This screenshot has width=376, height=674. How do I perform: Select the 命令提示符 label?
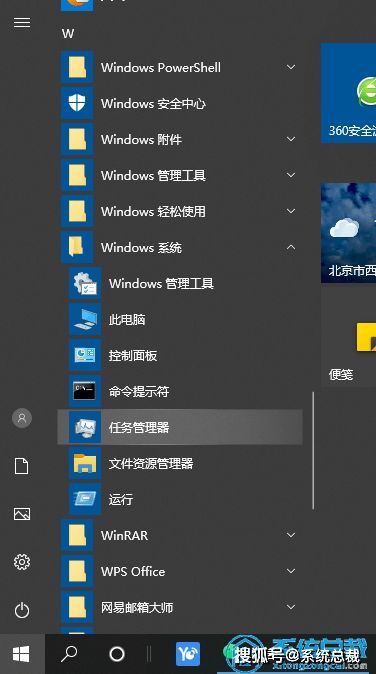coord(139,392)
